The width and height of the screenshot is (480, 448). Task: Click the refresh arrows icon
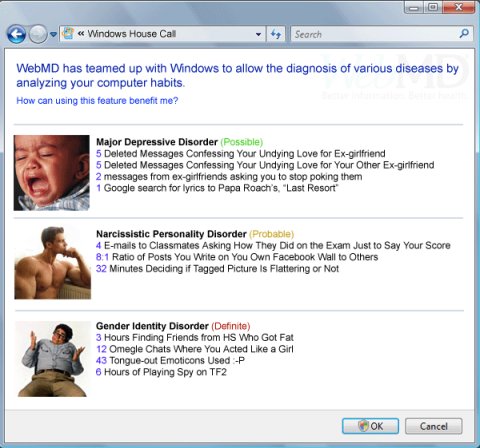coord(276,34)
